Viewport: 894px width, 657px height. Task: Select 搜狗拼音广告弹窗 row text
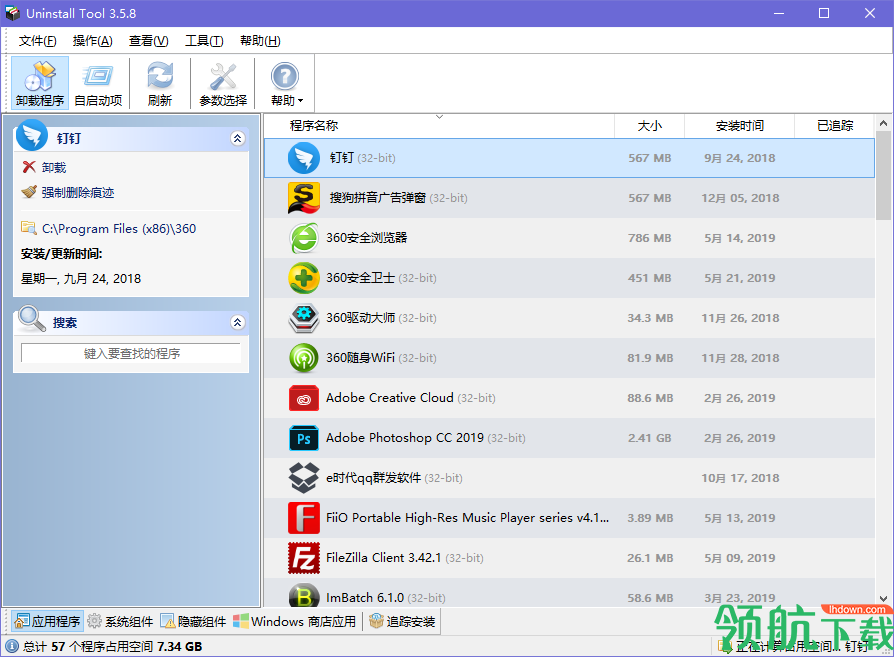click(x=399, y=198)
